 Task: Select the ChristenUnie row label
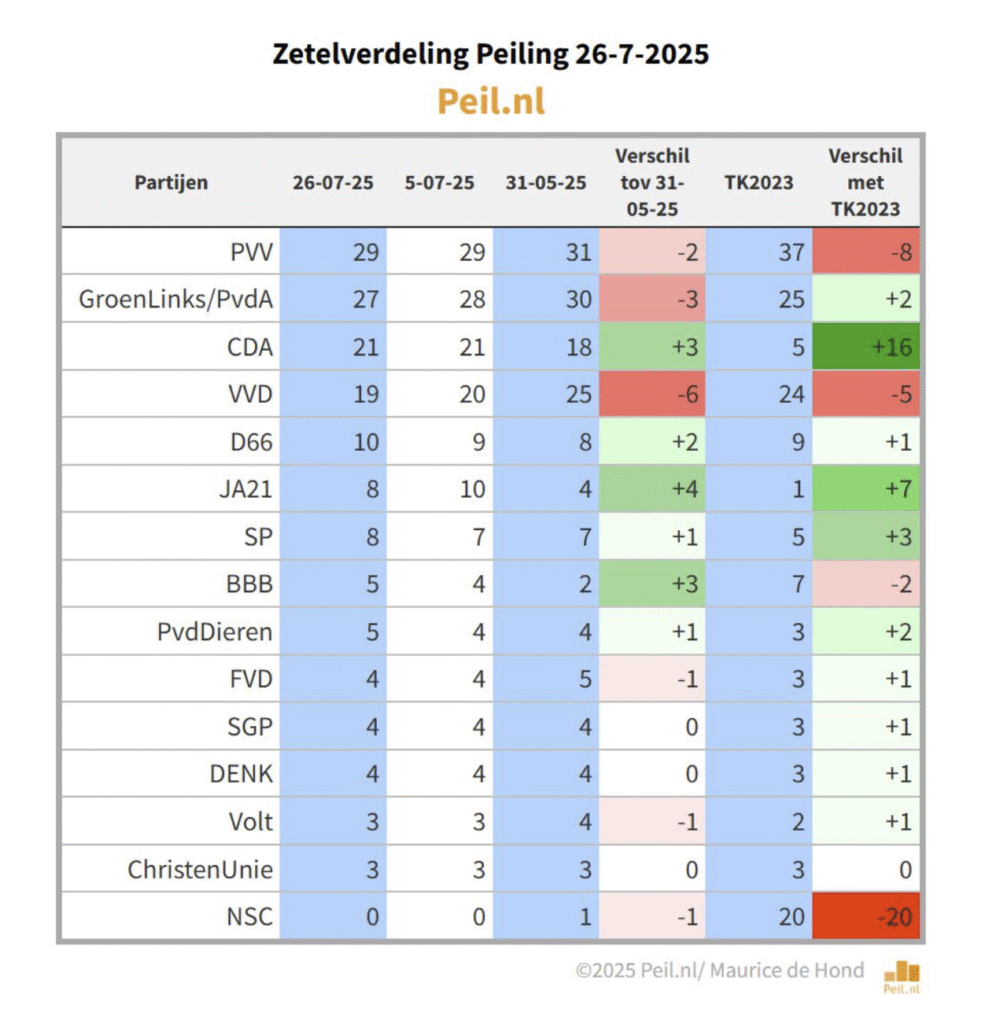click(x=200, y=869)
